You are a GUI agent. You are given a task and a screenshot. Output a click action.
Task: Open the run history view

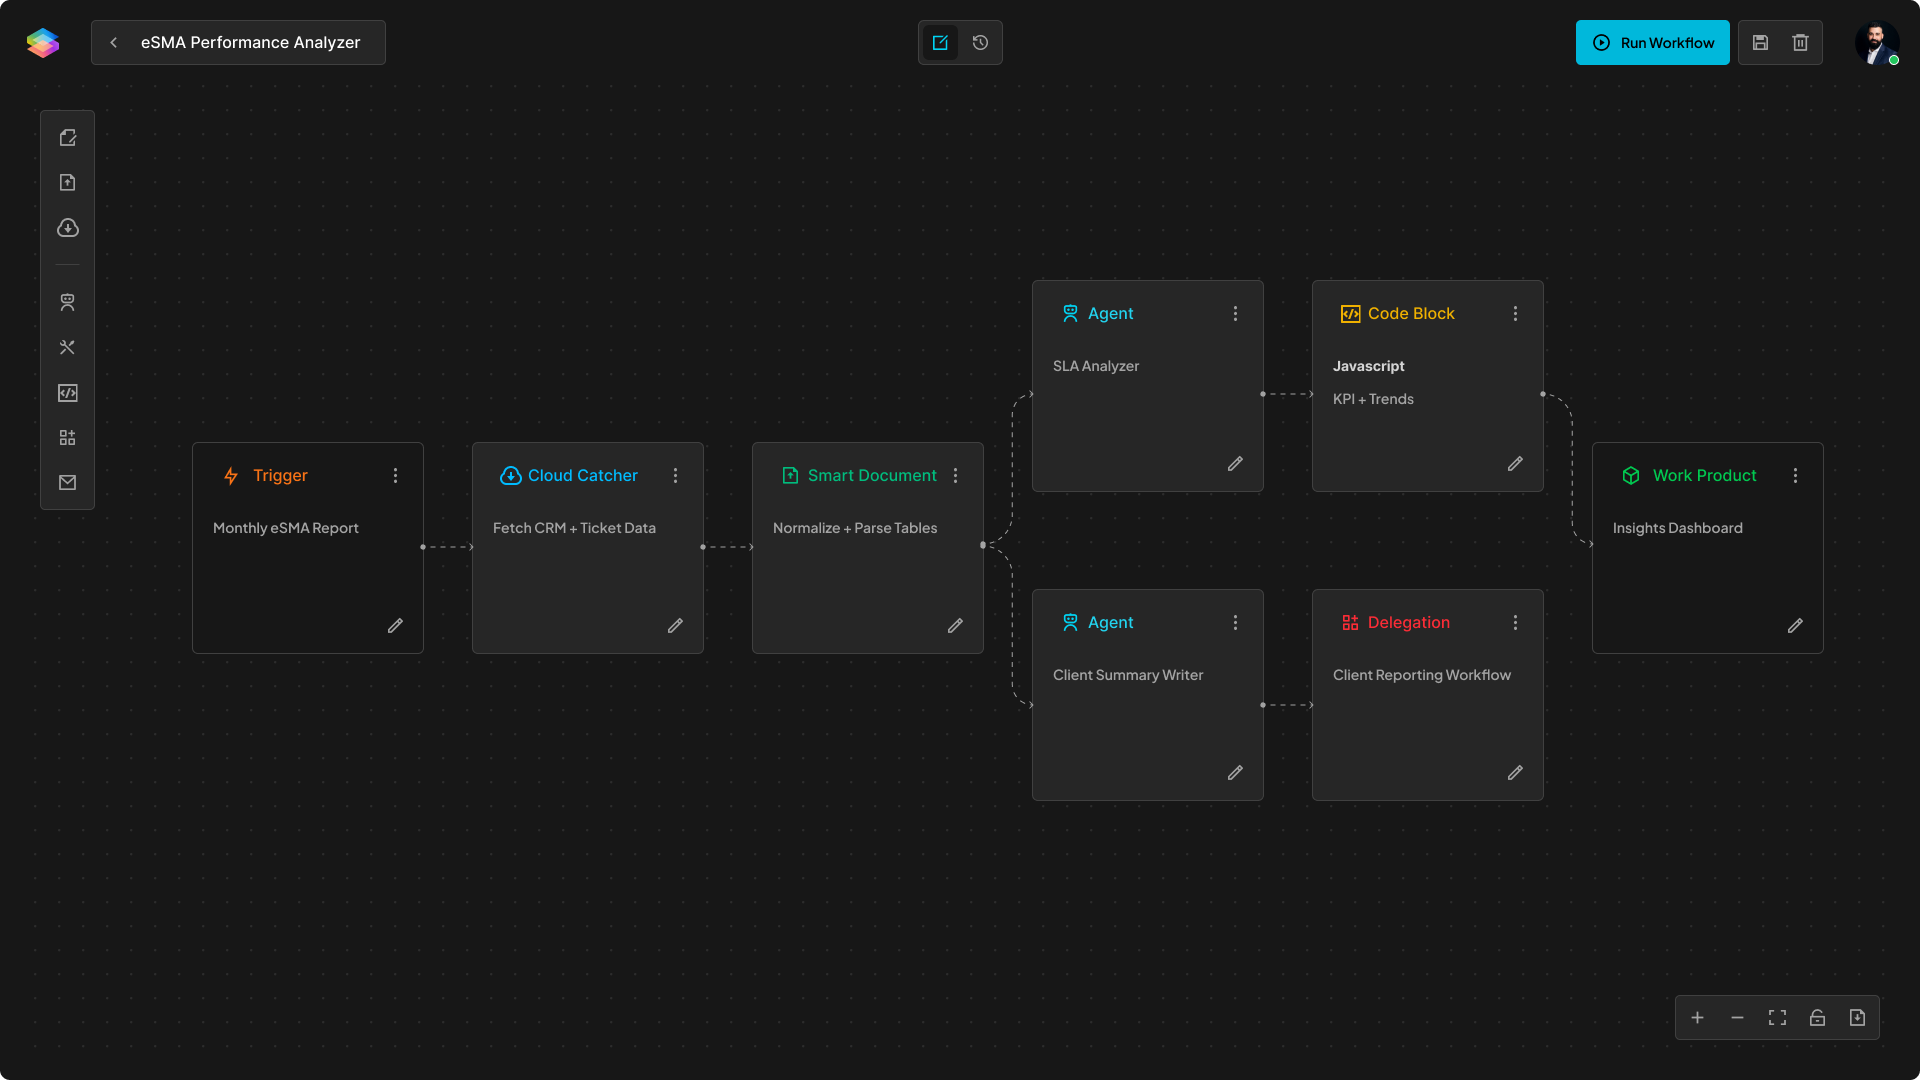coord(980,43)
